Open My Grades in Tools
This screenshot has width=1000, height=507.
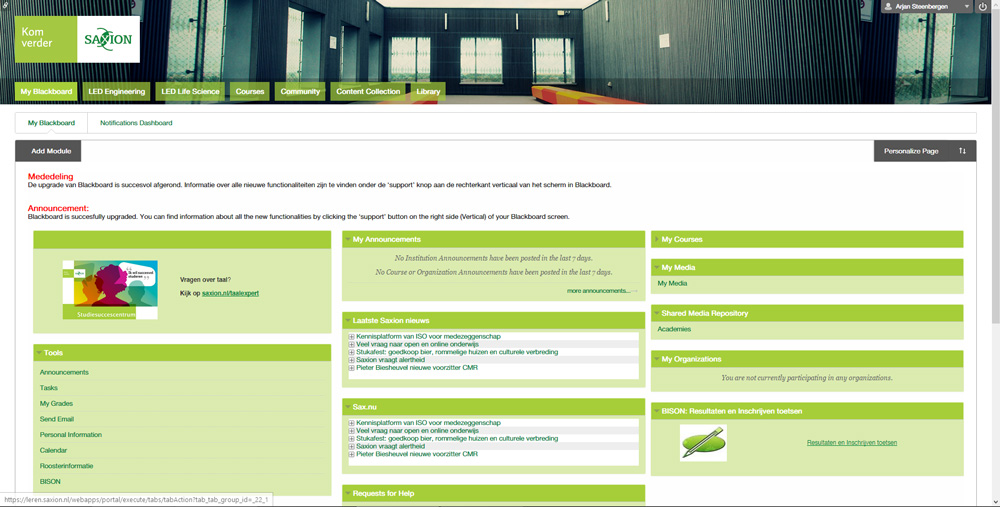pyautogui.click(x=56, y=404)
